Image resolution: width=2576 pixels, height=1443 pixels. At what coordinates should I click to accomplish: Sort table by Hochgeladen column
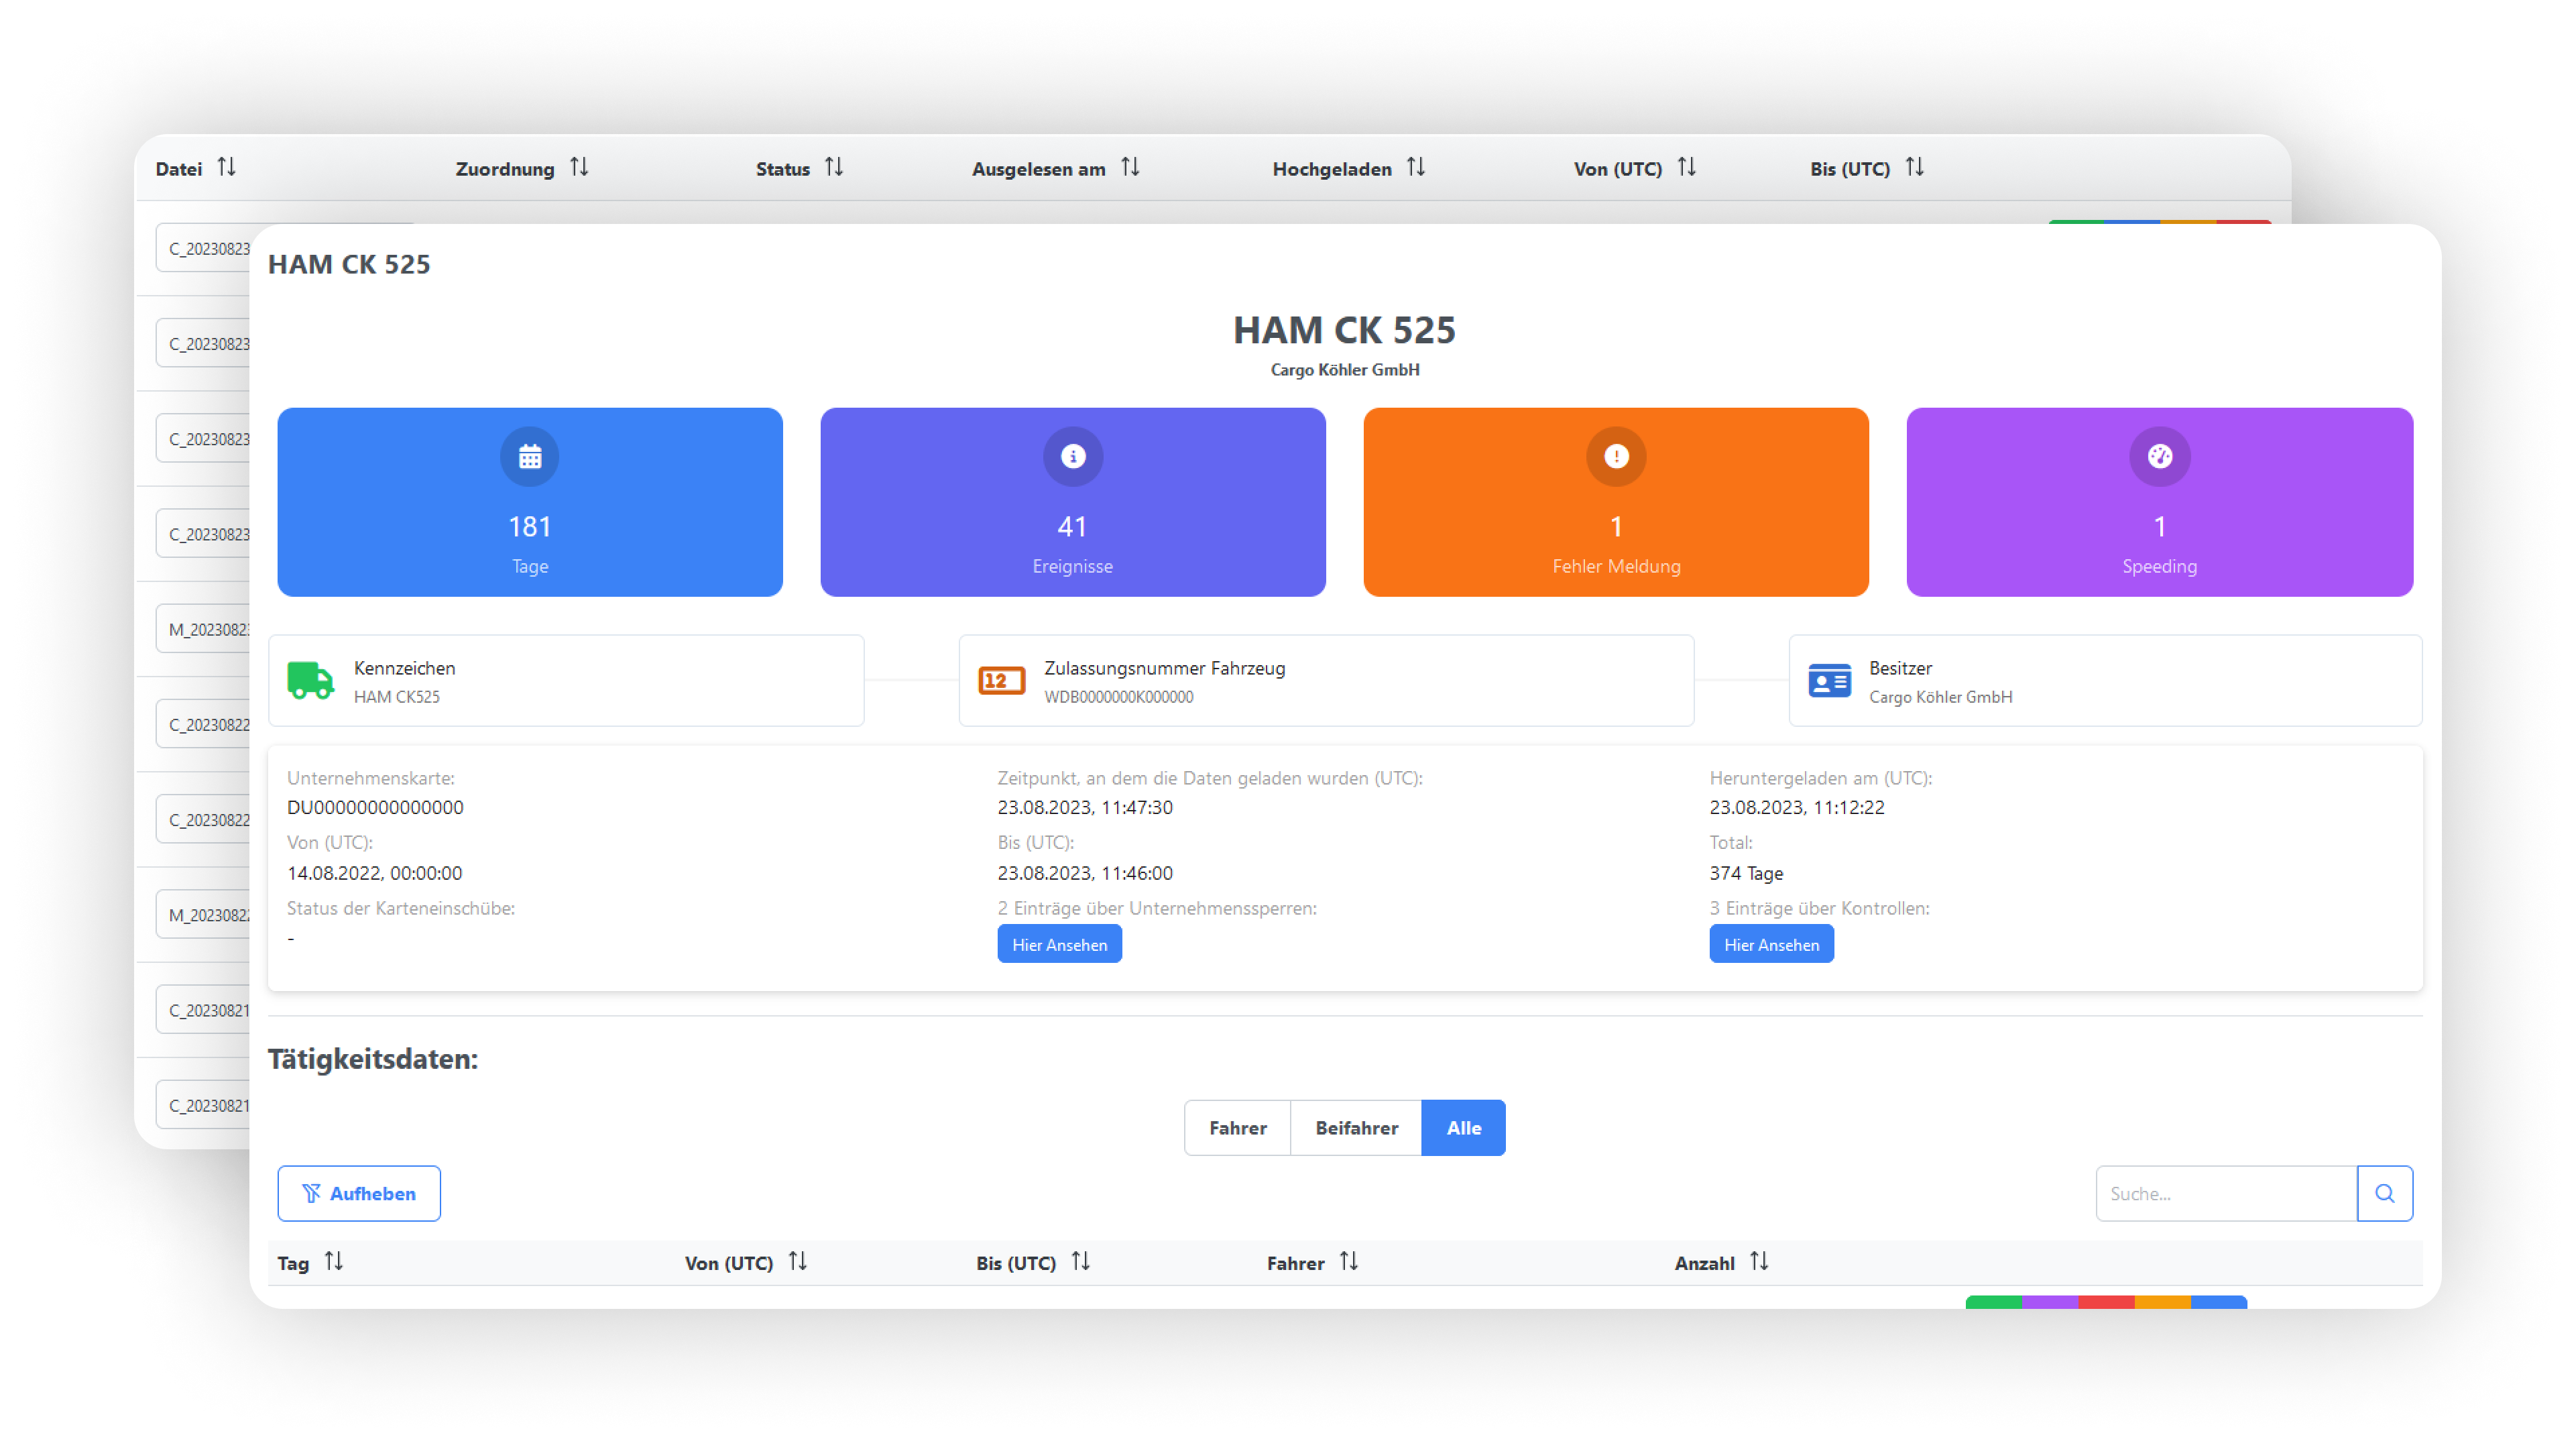1416,168
